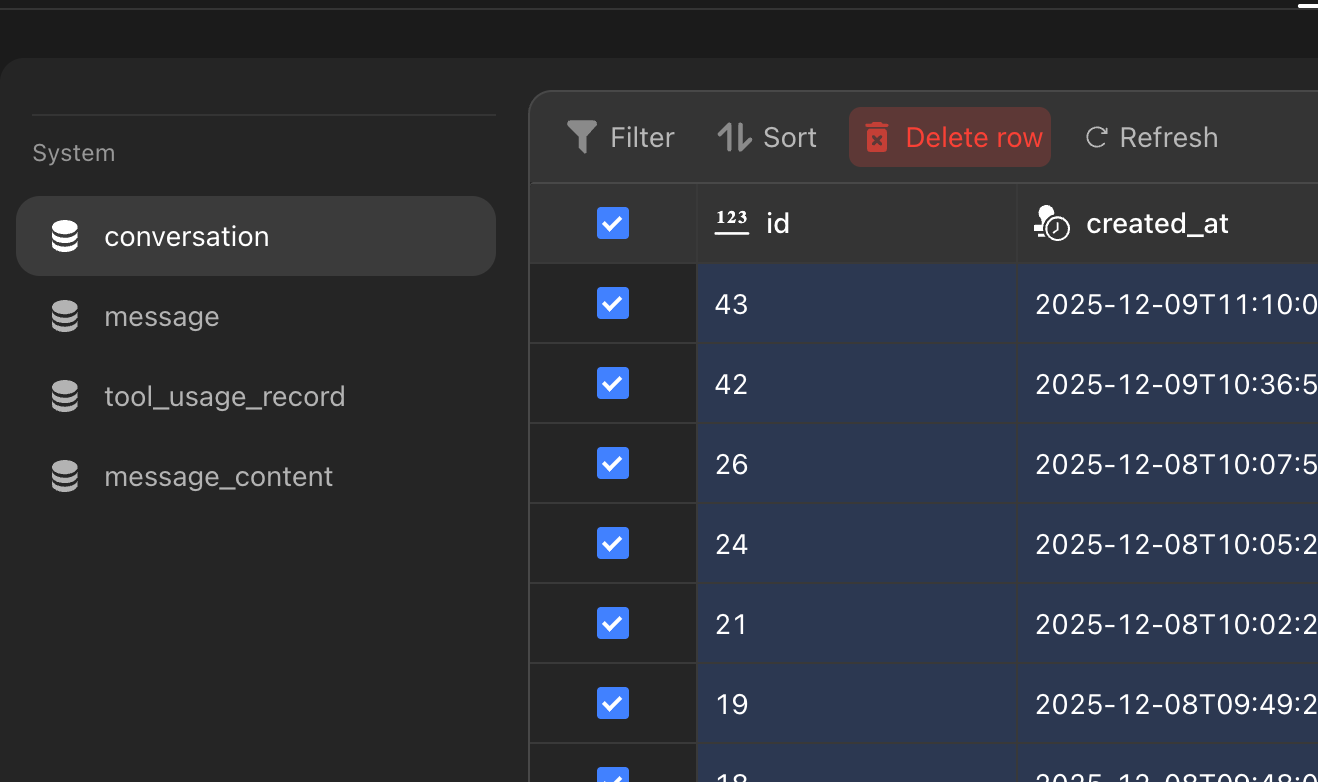The height and width of the screenshot is (782, 1318).
Task: Select tool_usage_record in the sidebar
Action: click(x=224, y=396)
